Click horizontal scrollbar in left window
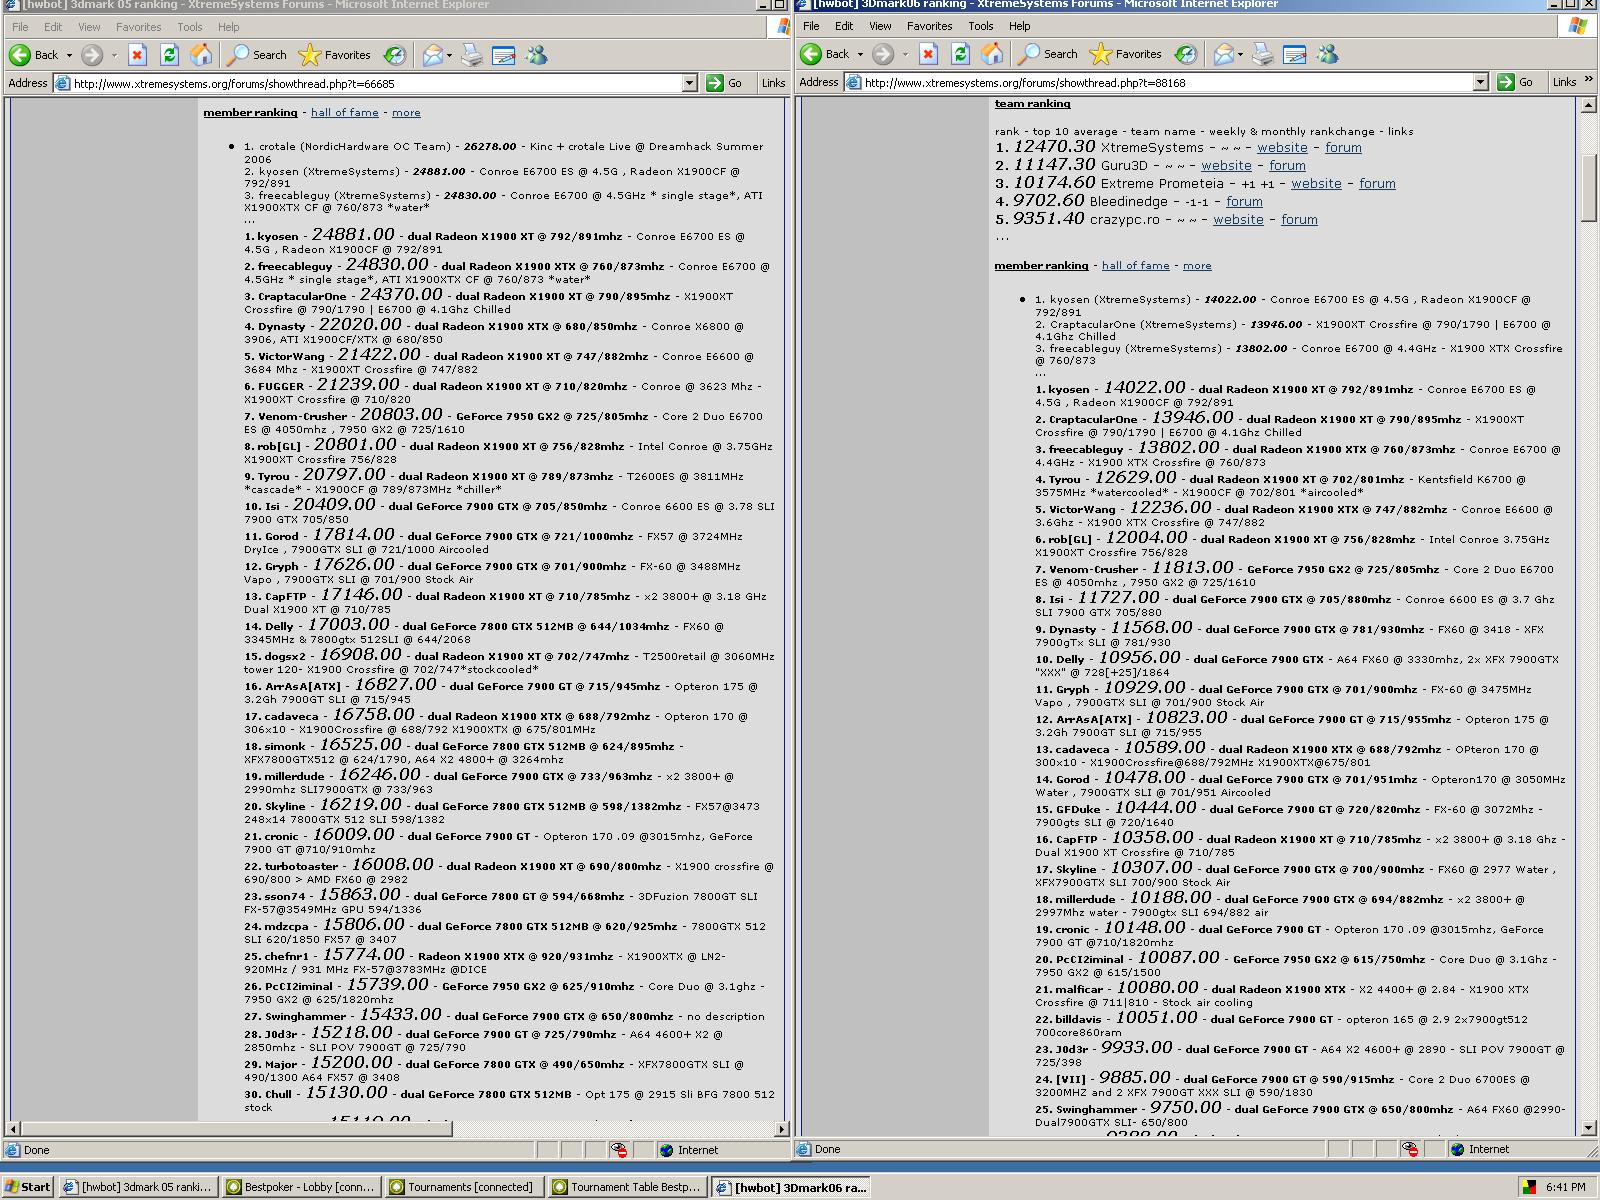Image resolution: width=1600 pixels, height=1200 pixels. [x=237, y=1129]
